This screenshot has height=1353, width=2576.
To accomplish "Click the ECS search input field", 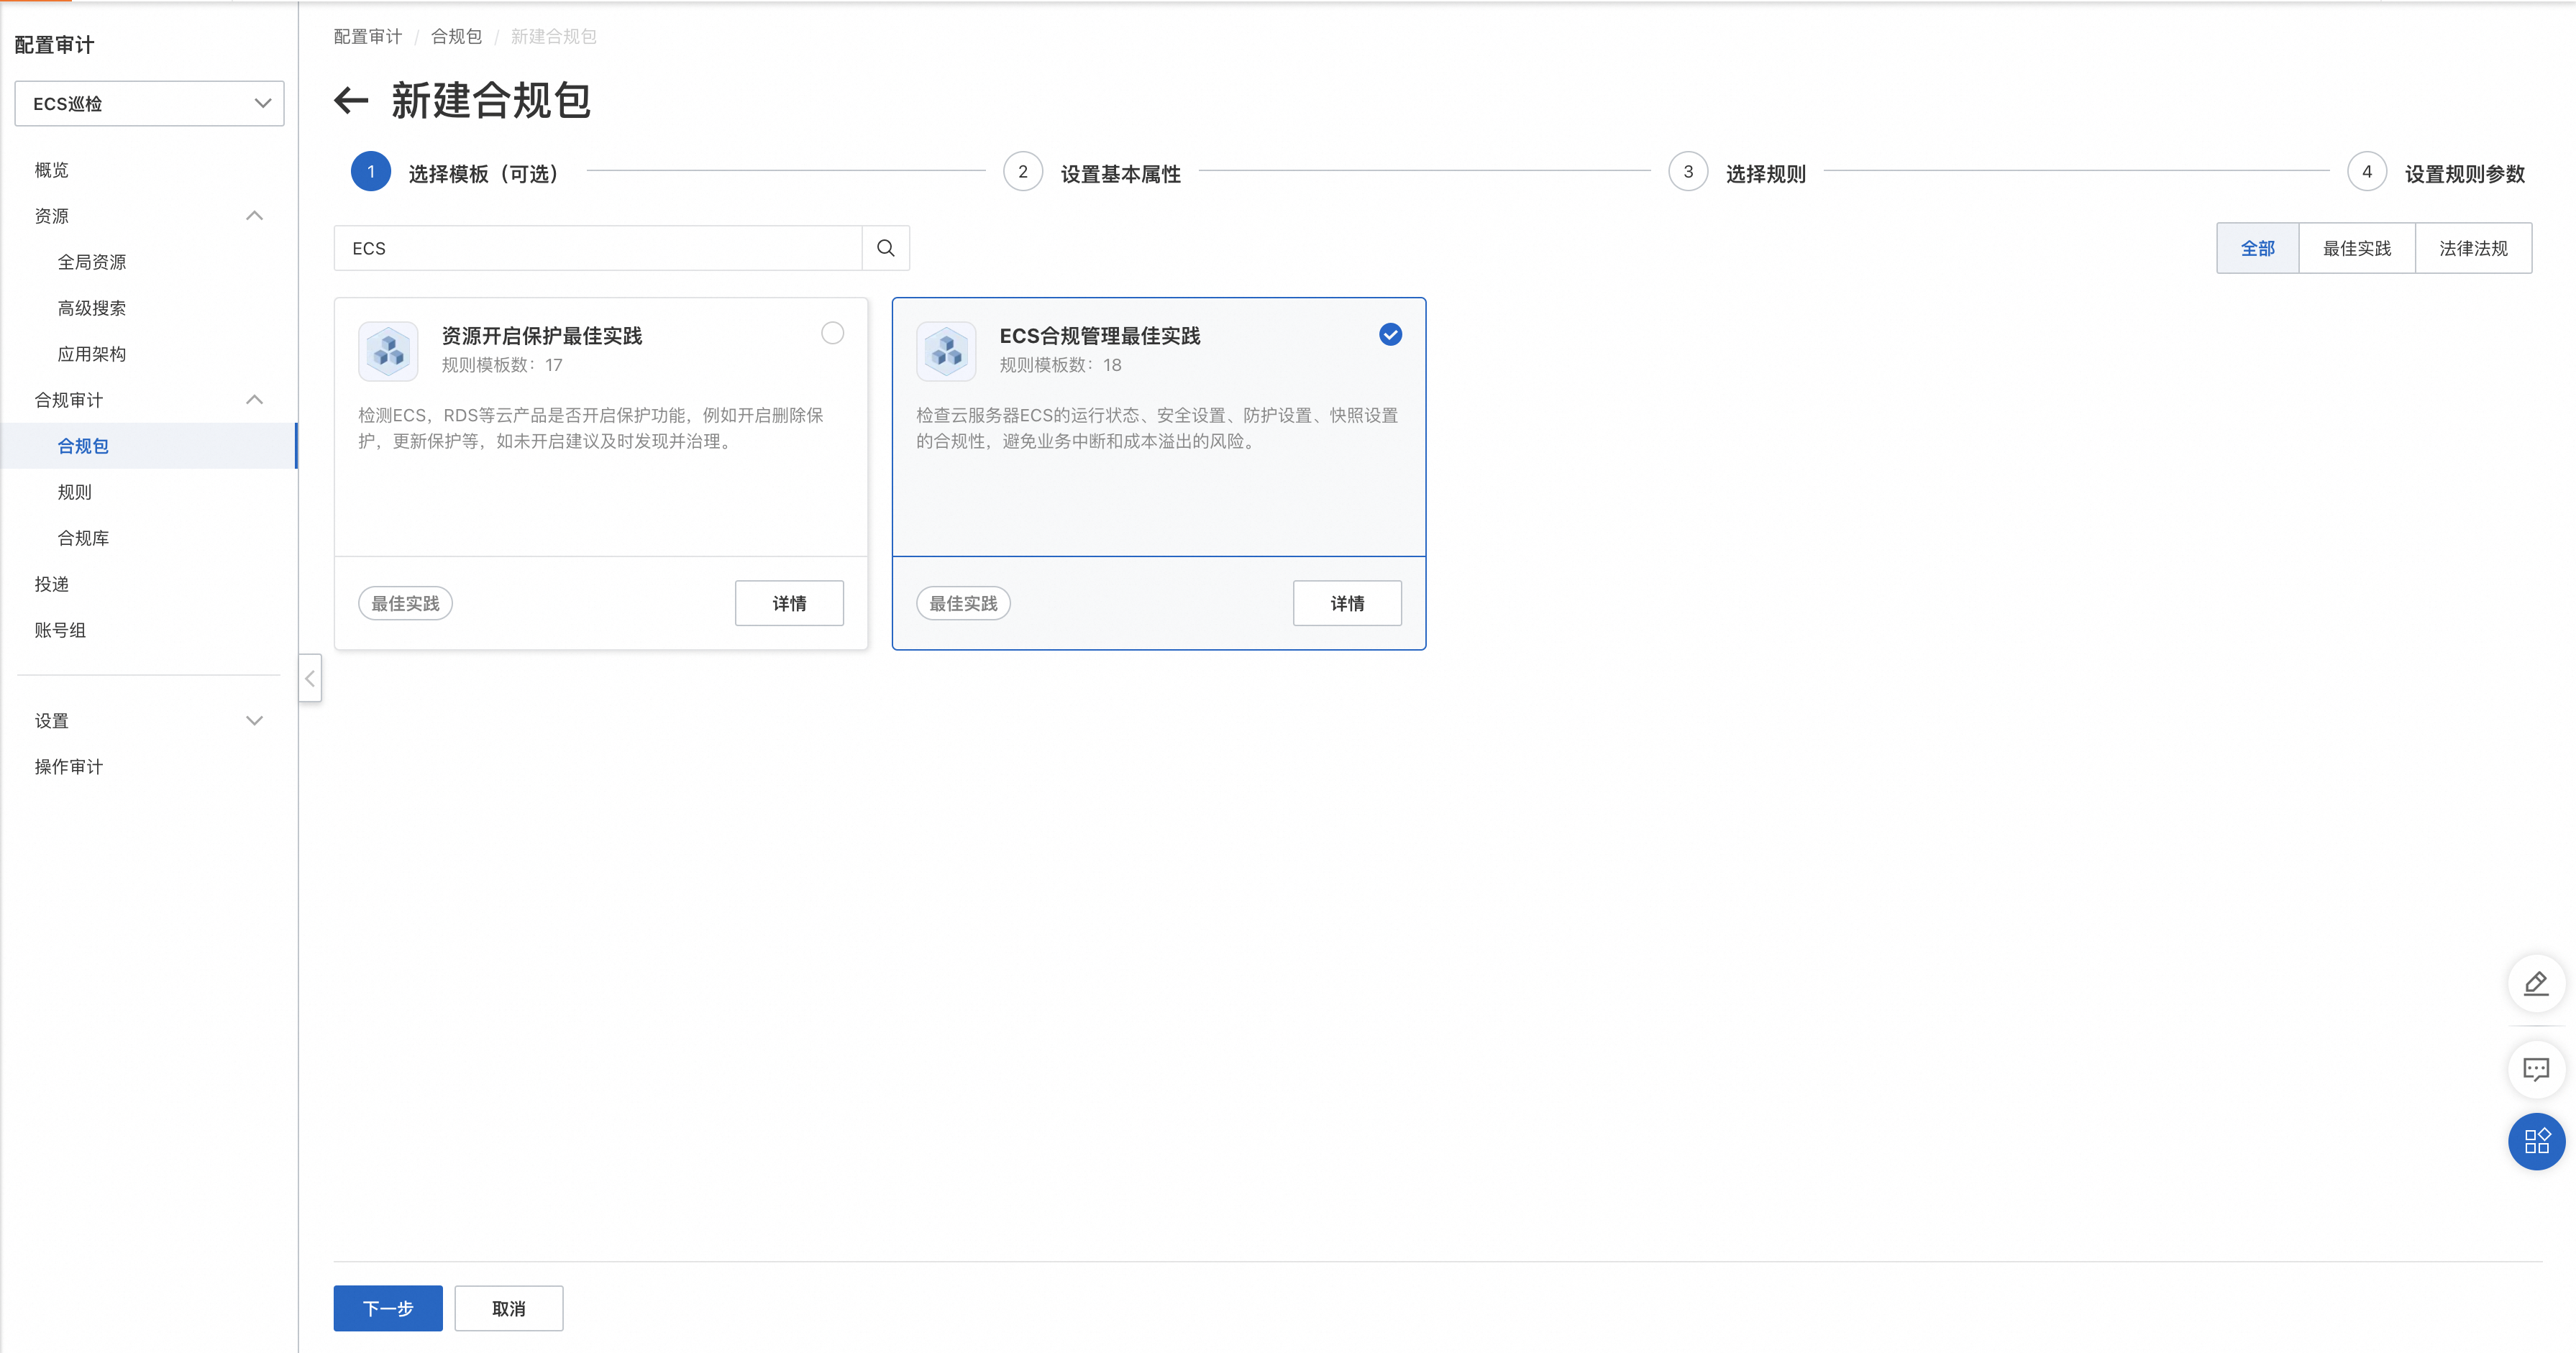I will pyautogui.click(x=598, y=248).
